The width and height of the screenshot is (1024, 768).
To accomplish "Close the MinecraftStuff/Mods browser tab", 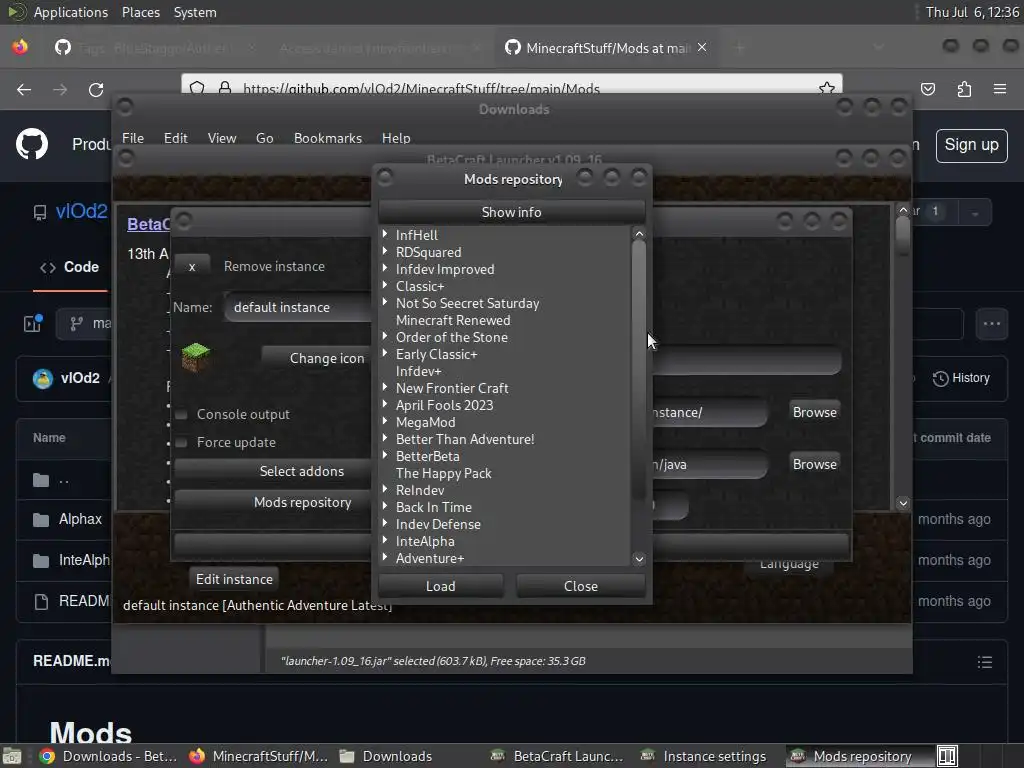I will point(702,47).
